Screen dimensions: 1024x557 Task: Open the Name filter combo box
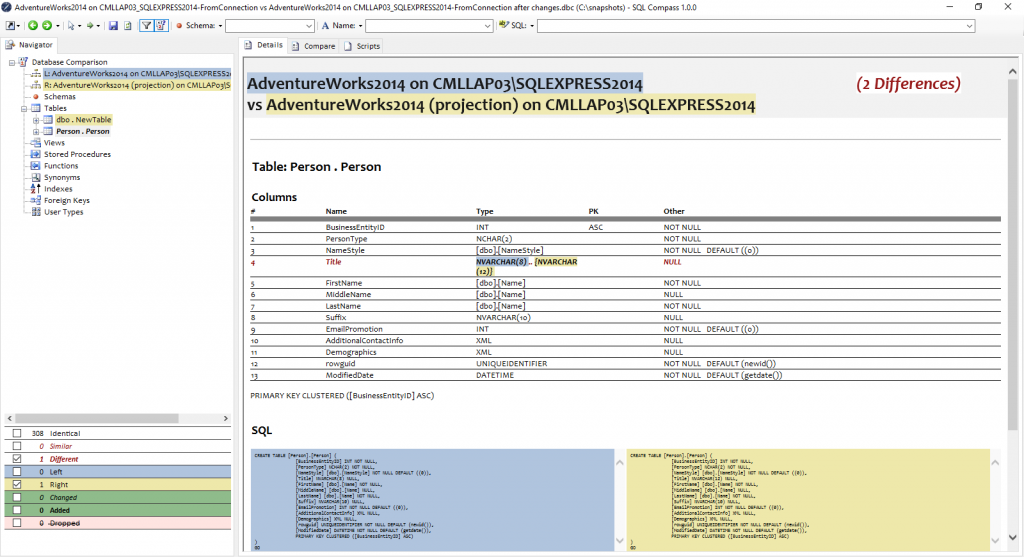[x=427, y=25]
